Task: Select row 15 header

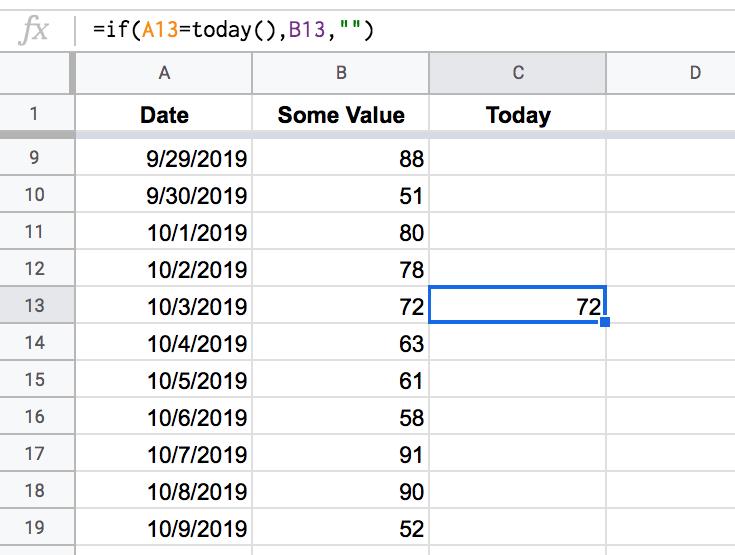Action: pos(37,379)
